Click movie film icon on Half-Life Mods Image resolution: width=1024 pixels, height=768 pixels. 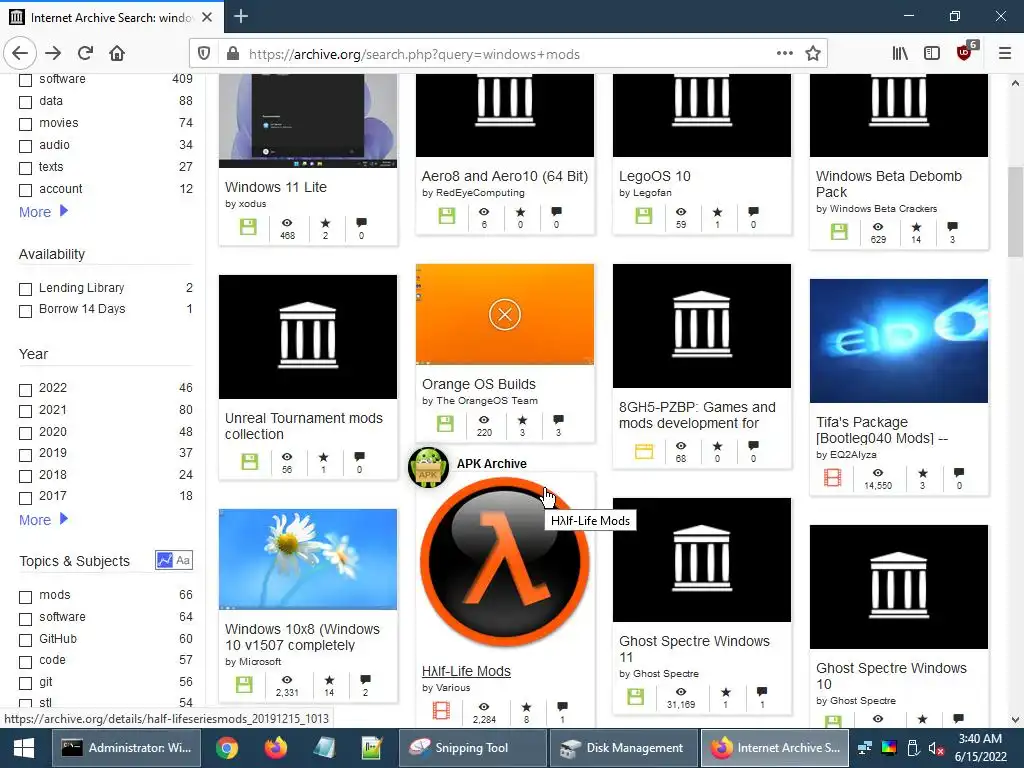pyautogui.click(x=441, y=710)
